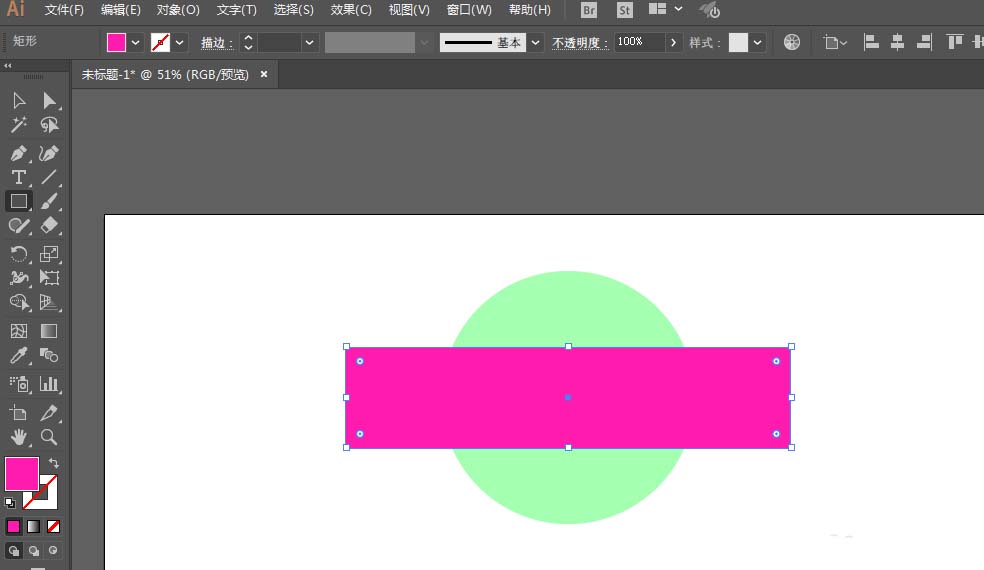Select the Shape Builder tool

(x=19, y=302)
